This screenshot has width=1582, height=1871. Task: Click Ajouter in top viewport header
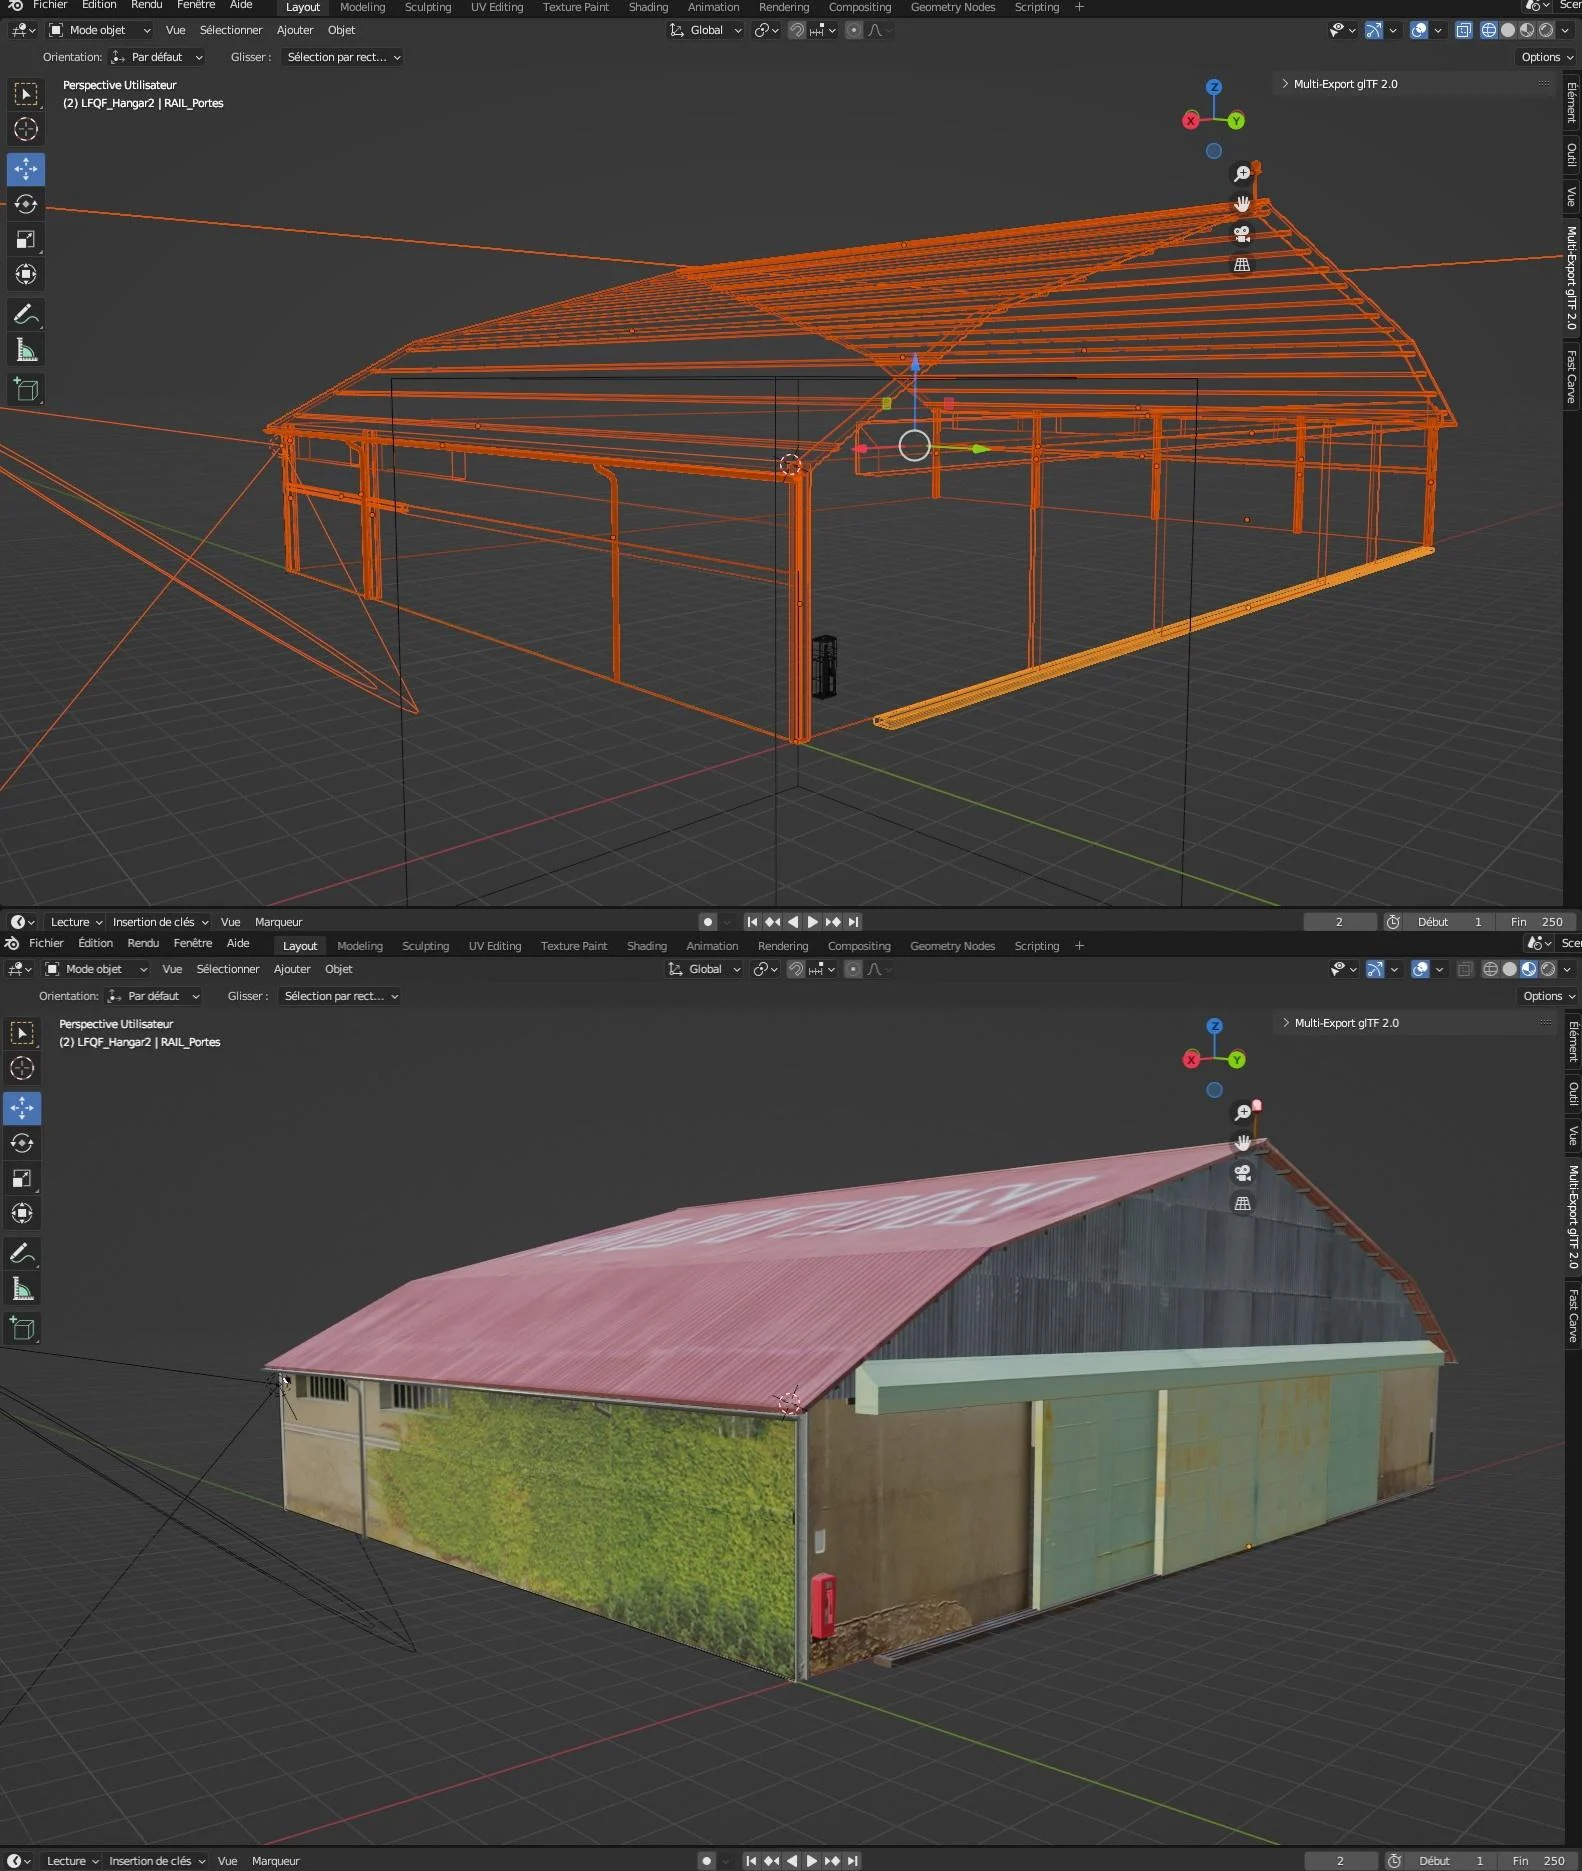coord(295,30)
